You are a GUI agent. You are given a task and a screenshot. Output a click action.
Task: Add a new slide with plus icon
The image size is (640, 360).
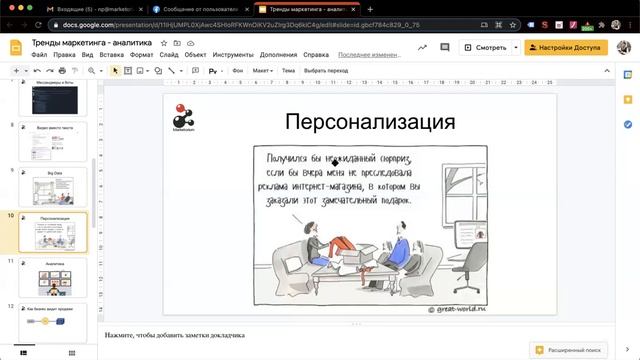[x=16, y=71]
